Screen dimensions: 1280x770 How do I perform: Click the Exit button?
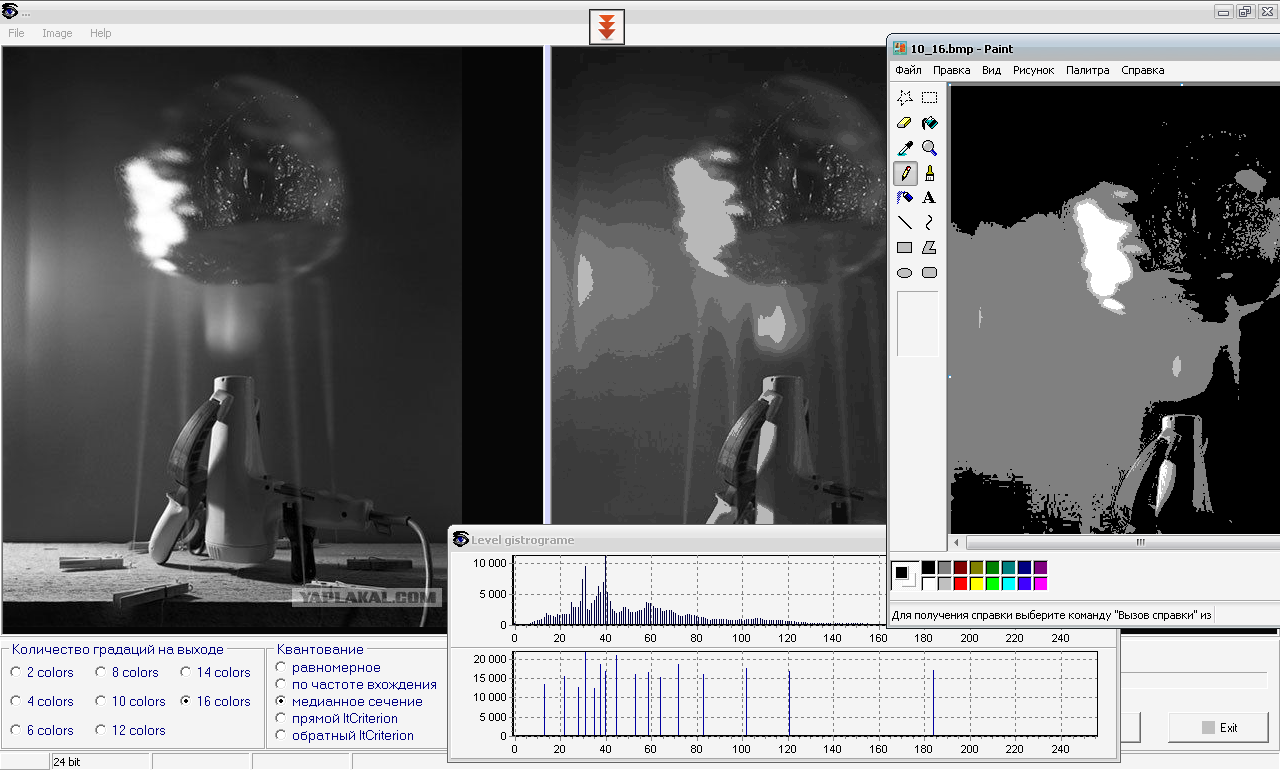(1218, 727)
